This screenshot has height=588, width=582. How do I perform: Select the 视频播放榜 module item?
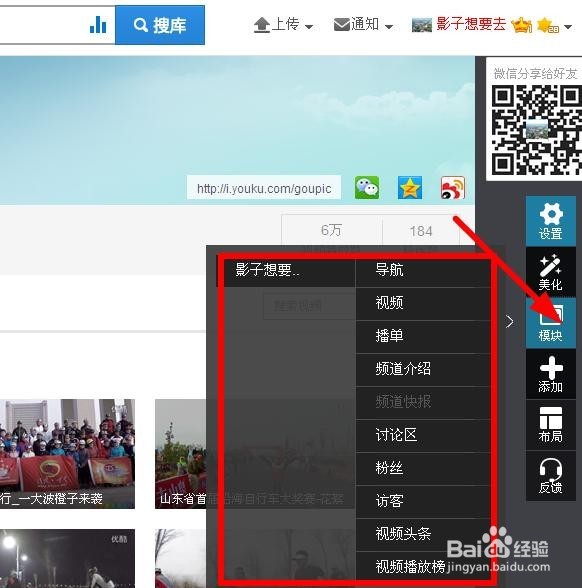click(x=423, y=566)
